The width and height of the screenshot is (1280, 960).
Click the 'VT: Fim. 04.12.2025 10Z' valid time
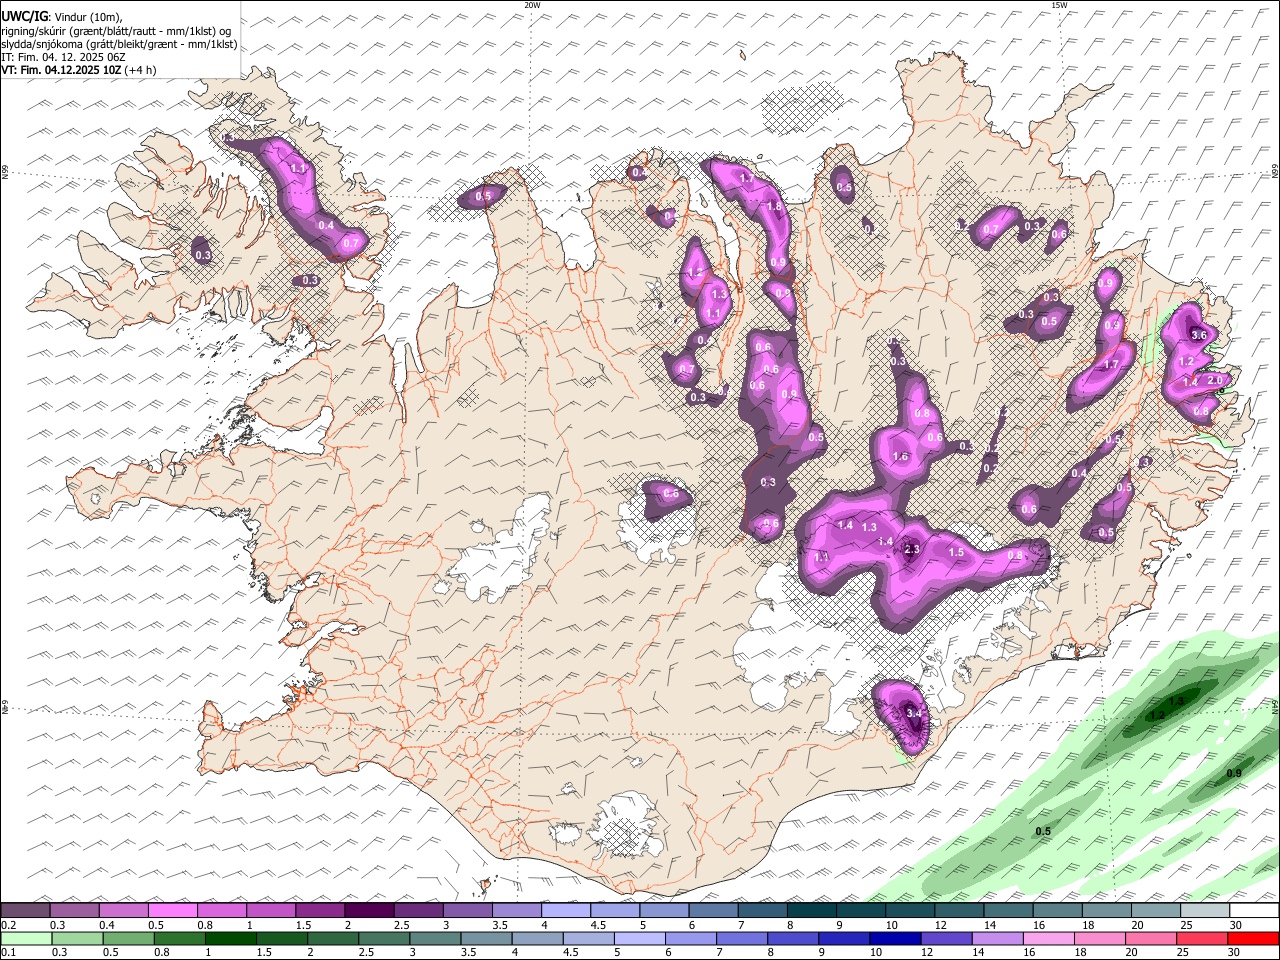tap(62, 70)
